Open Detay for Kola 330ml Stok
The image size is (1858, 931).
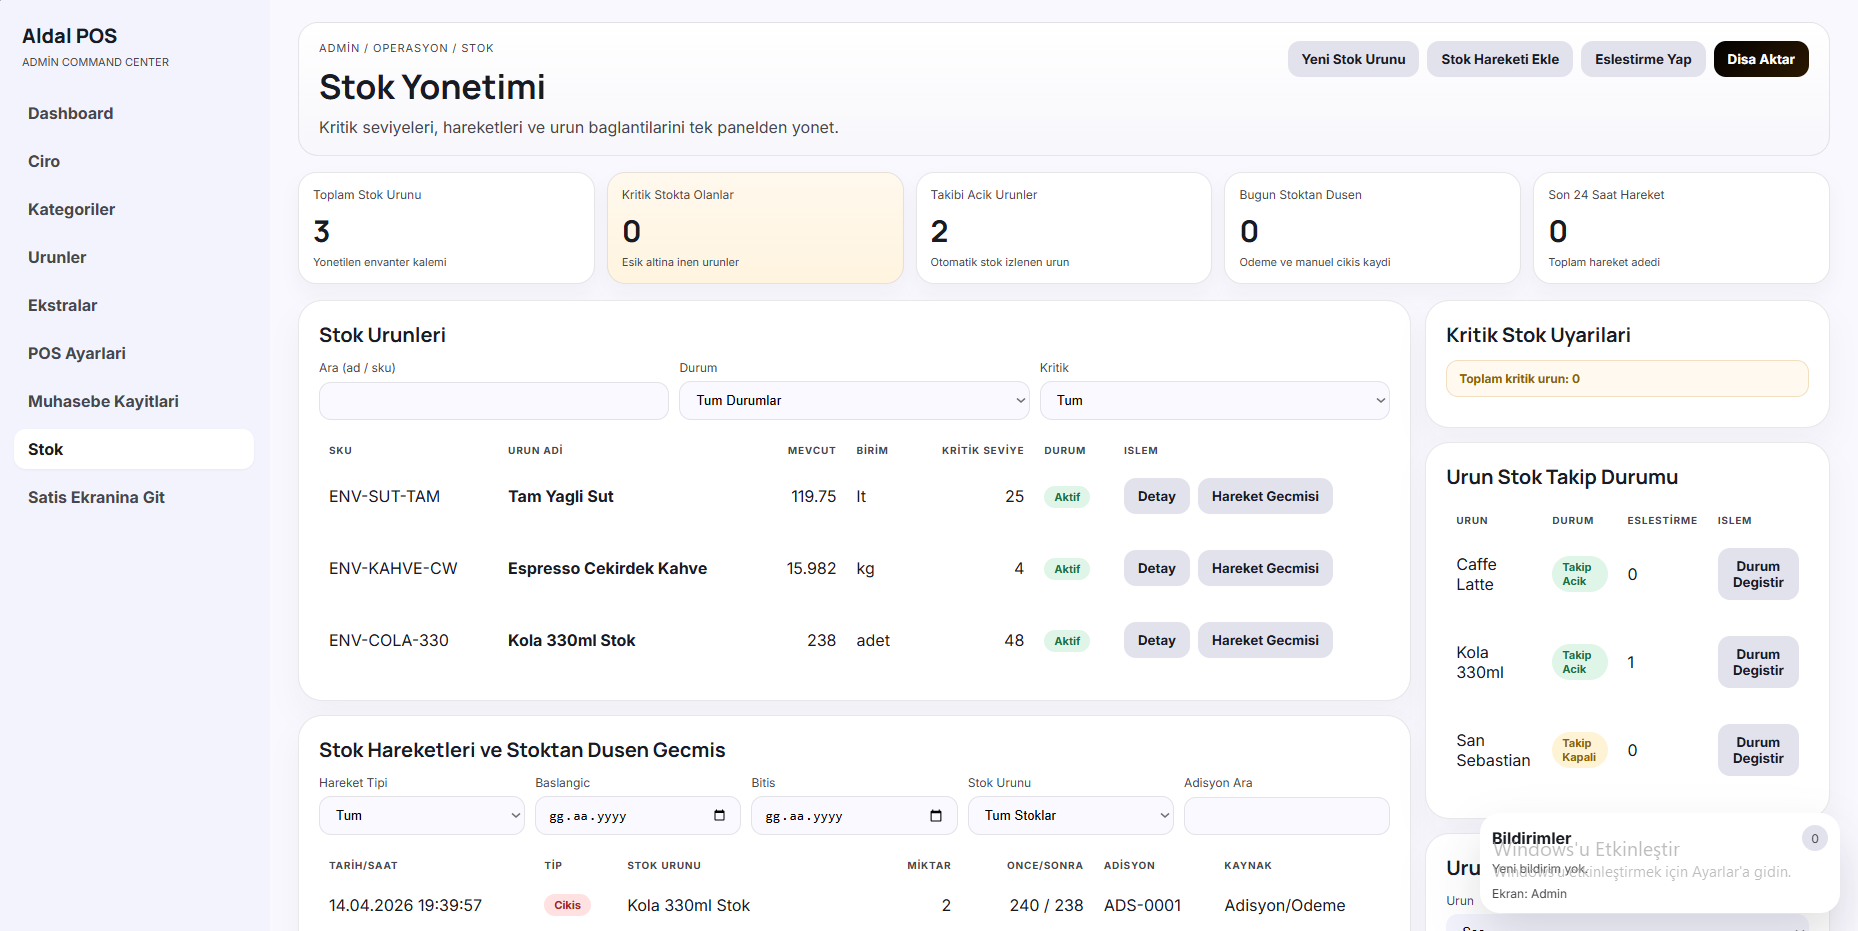pyautogui.click(x=1156, y=640)
